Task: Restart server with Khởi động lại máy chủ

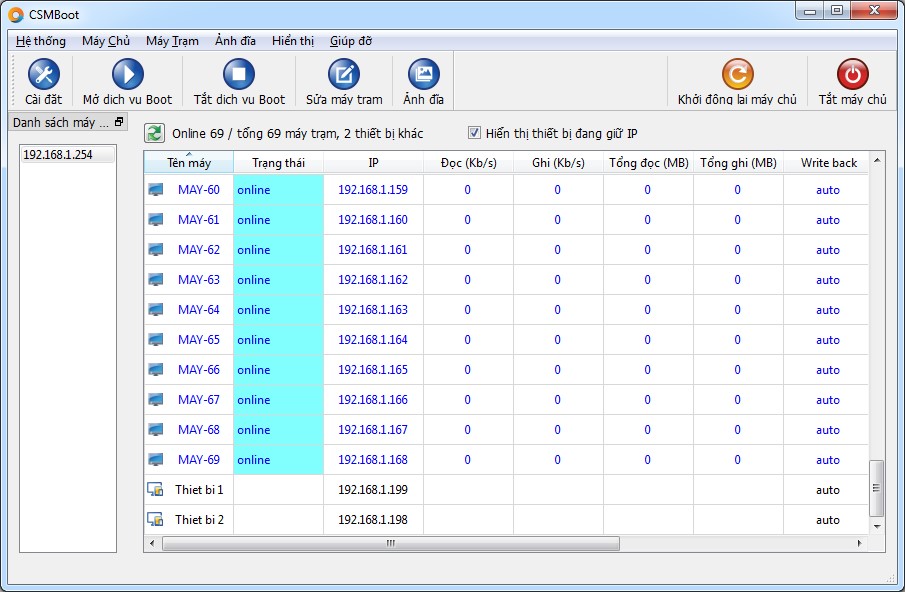Action: [x=737, y=81]
